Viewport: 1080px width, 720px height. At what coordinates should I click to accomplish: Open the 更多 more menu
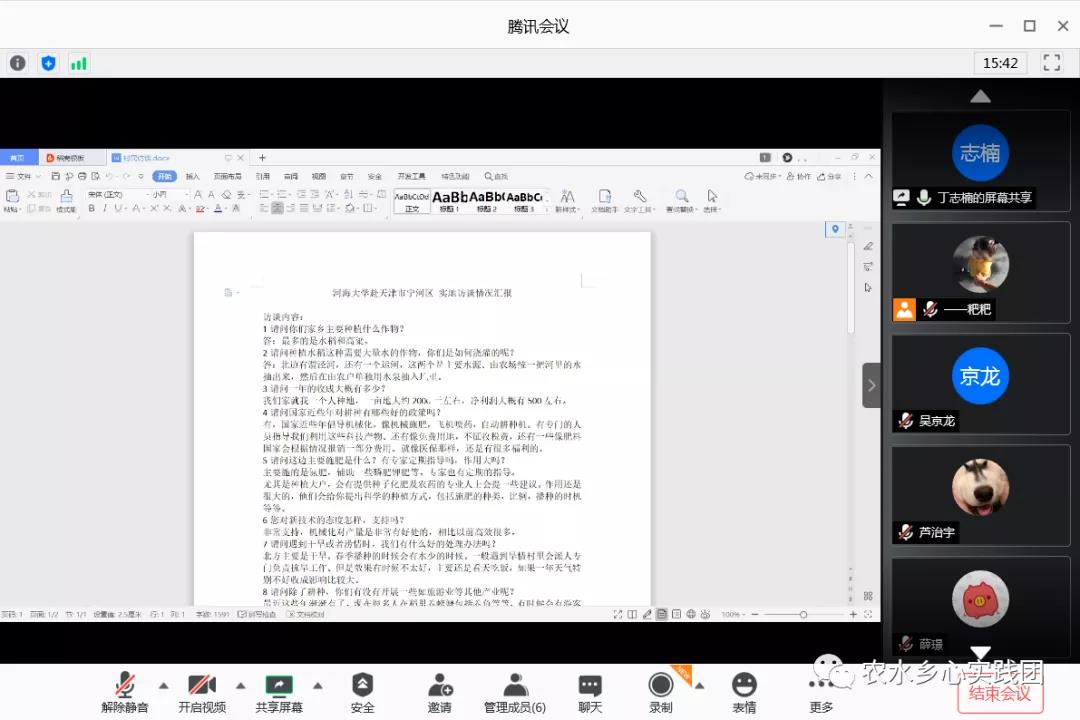(x=821, y=692)
